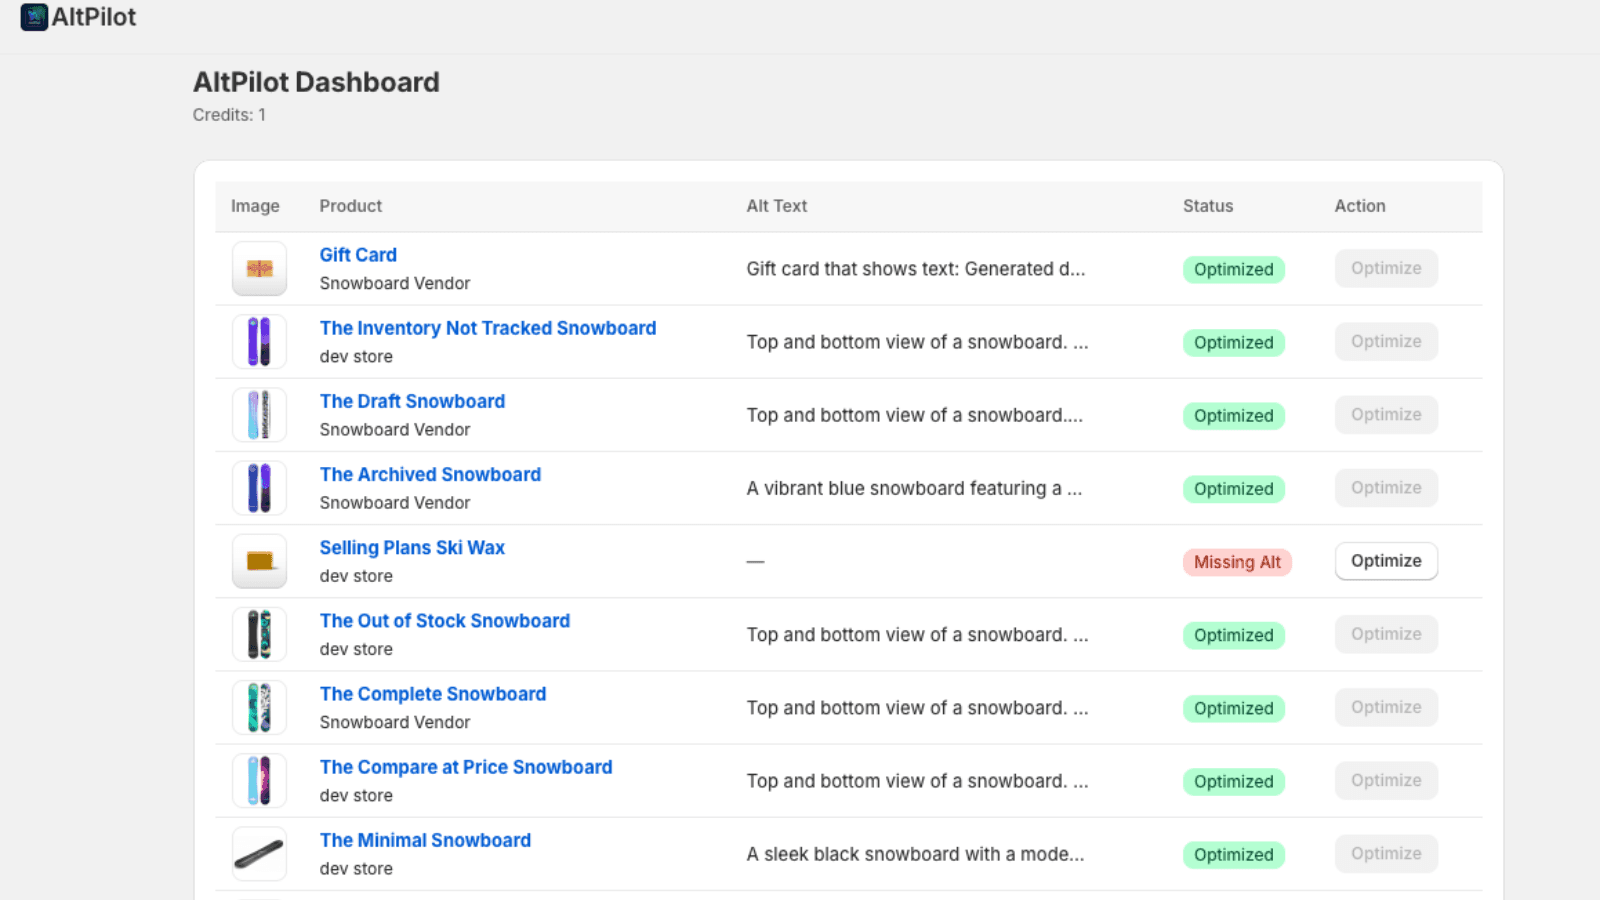Select the Minimal Snowboard thumbnail image
This screenshot has height=900, width=1600.
[x=259, y=854]
